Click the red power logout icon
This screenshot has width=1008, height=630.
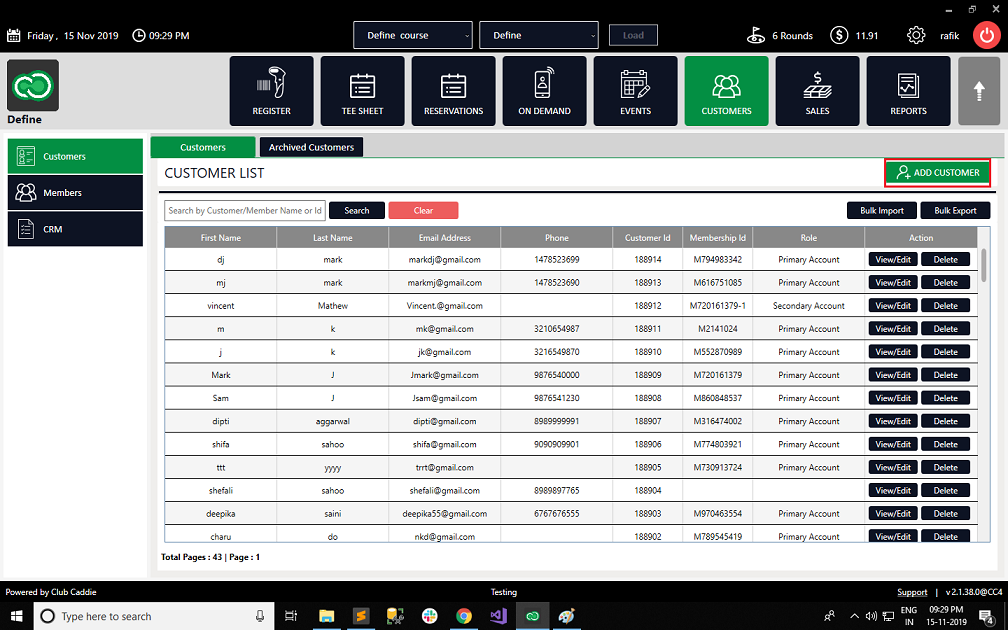986,35
